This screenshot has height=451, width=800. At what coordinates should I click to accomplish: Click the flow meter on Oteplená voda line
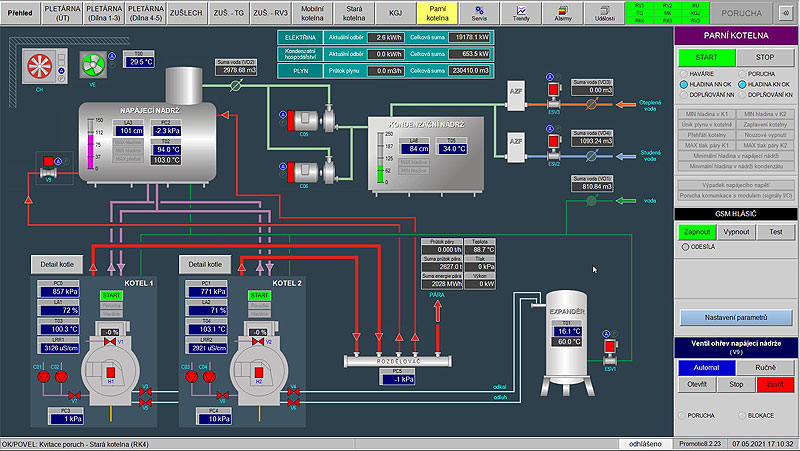(591, 104)
